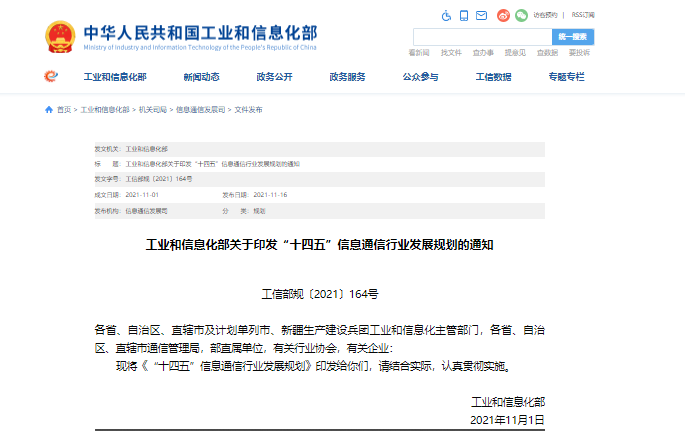Focus the site search input field
Screen dimensions: 685x431
pos(482,37)
